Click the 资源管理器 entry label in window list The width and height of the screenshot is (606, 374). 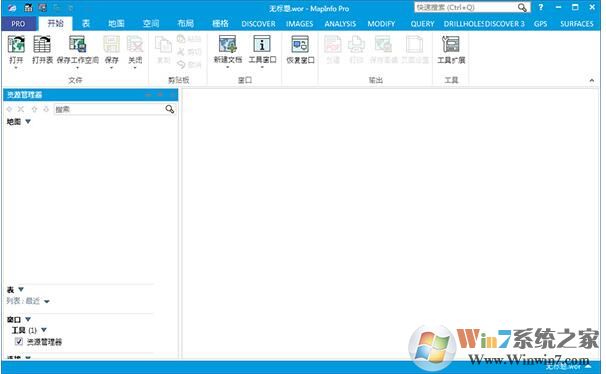(x=44, y=342)
